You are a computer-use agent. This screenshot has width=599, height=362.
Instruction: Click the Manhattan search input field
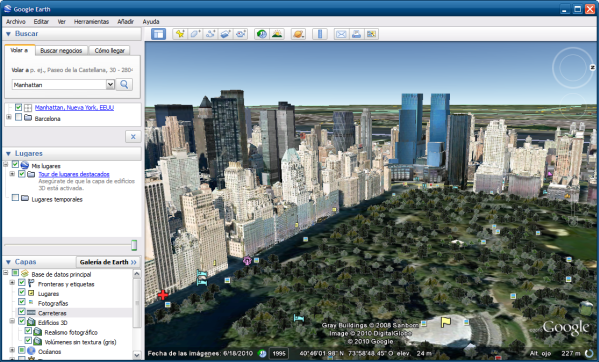pos(59,85)
